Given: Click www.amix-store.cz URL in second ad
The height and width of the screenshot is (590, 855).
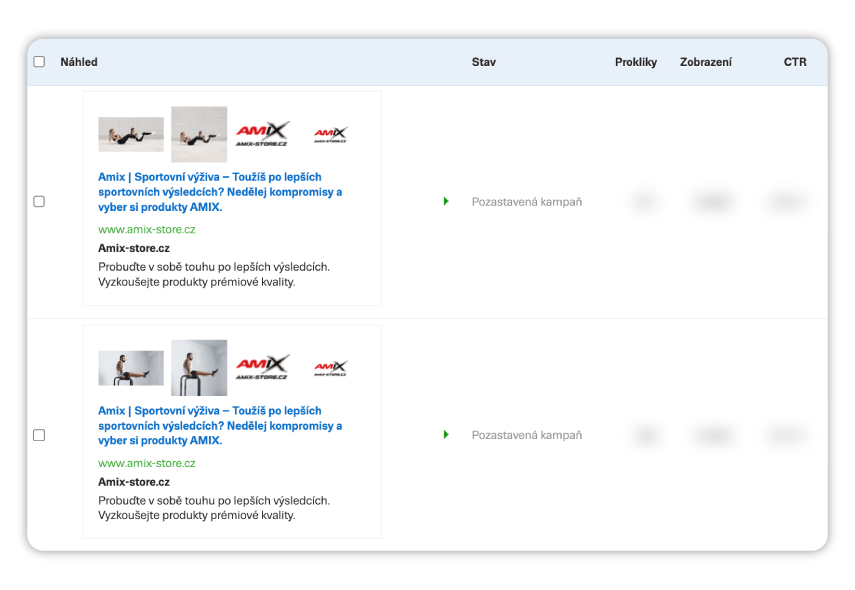Looking at the screenshot, I should tap(147, 463).
